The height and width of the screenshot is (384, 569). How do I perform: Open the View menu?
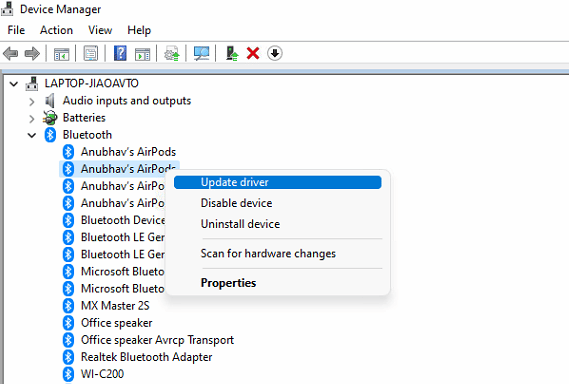click(100, 30)
